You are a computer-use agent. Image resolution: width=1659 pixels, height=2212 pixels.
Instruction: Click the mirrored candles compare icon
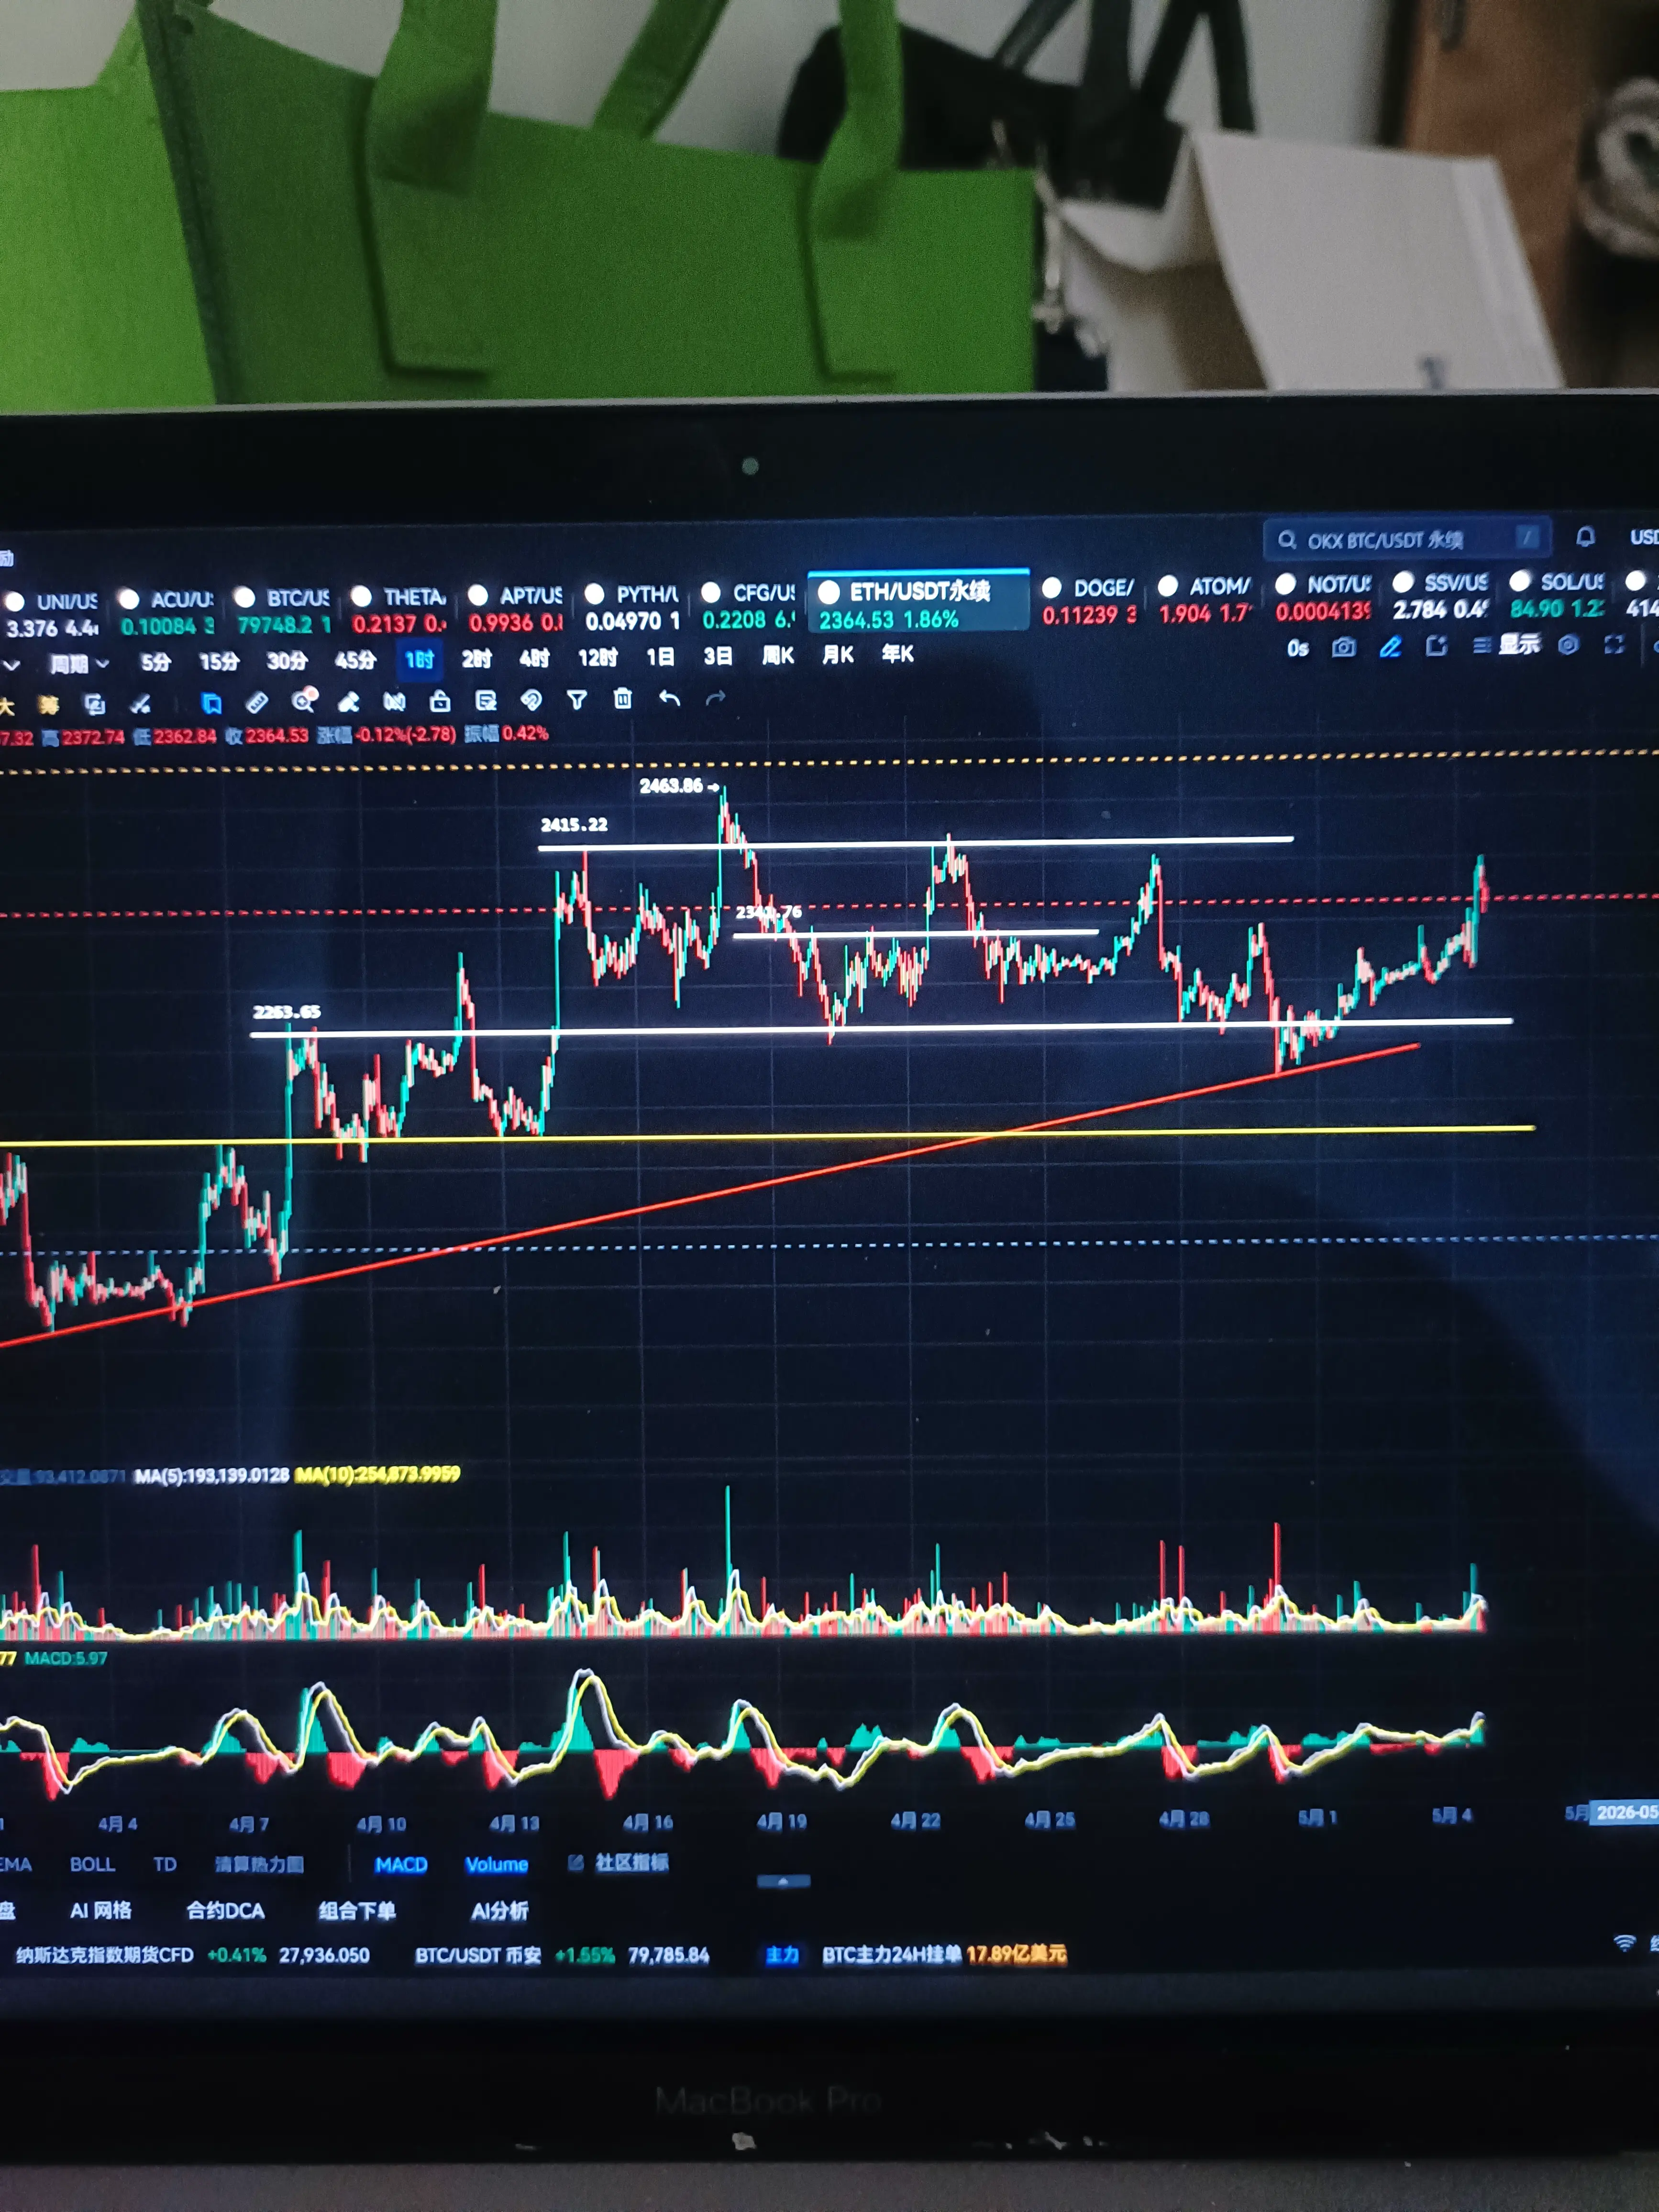(x=394, y=702)
